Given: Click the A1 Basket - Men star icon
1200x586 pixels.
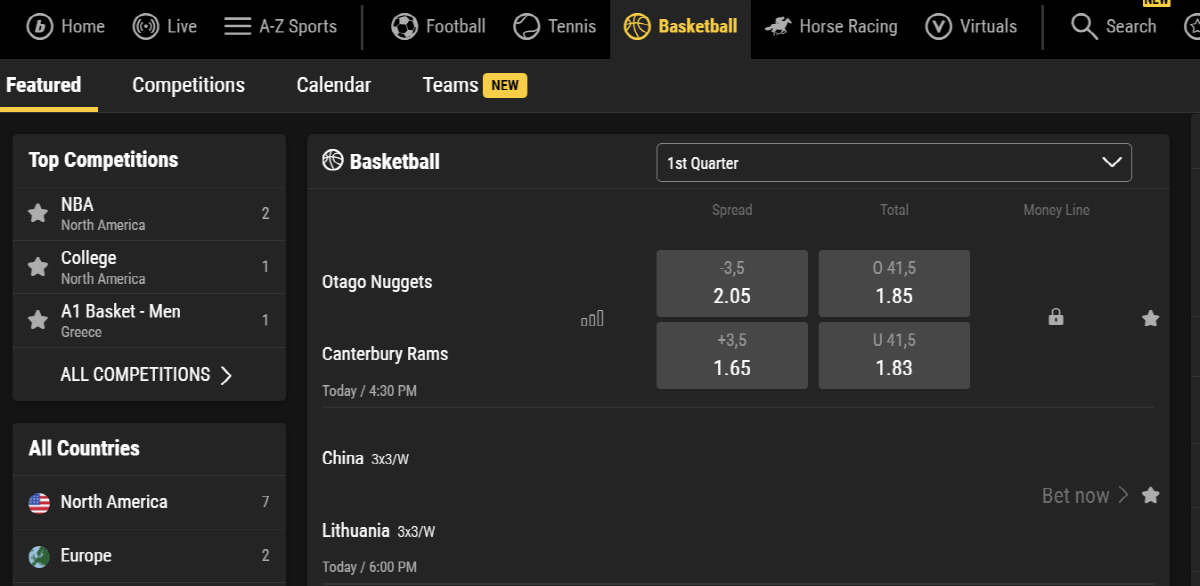Looking at the screenshot, I should [38, 320].
